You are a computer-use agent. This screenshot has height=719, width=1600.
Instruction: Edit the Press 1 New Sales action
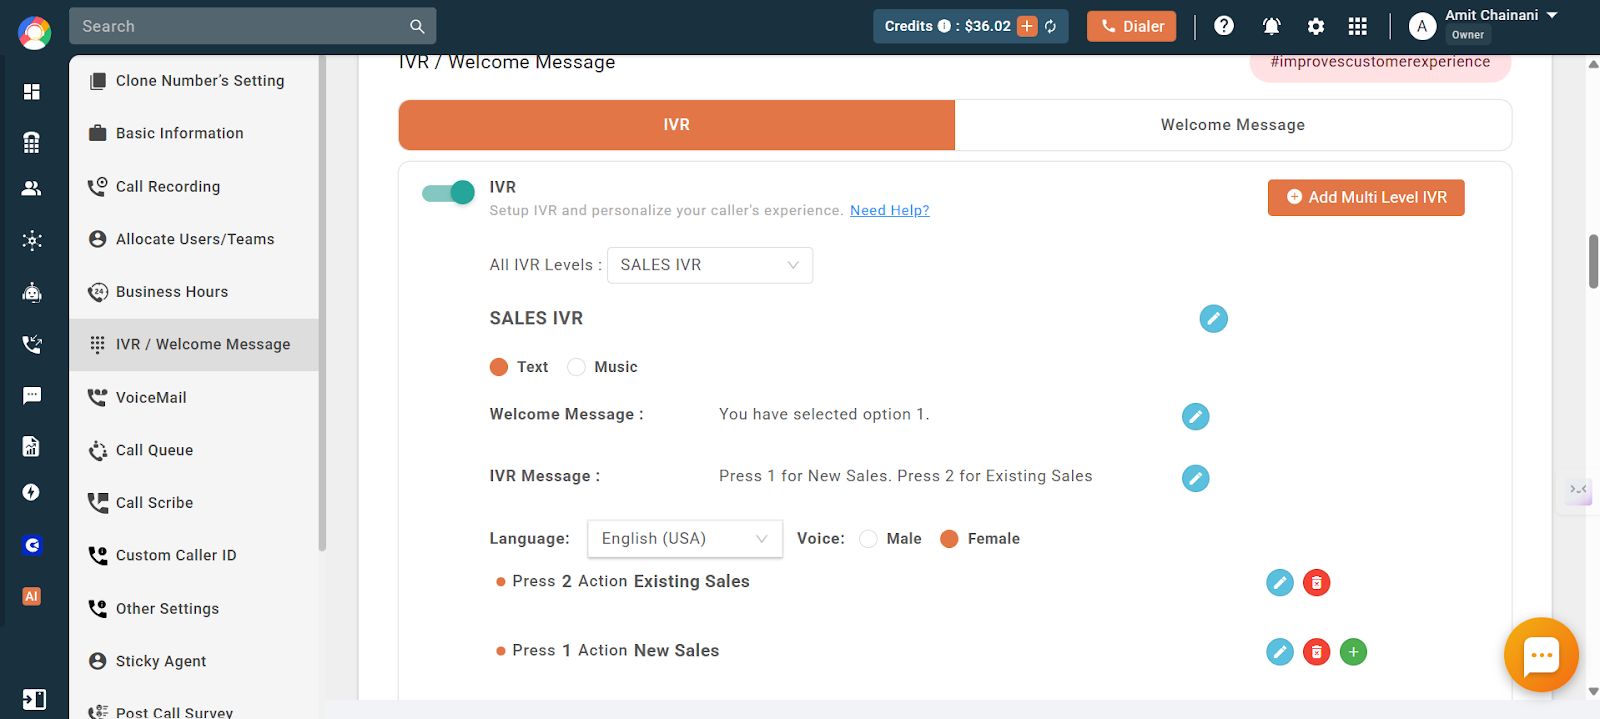point(1280,652)
